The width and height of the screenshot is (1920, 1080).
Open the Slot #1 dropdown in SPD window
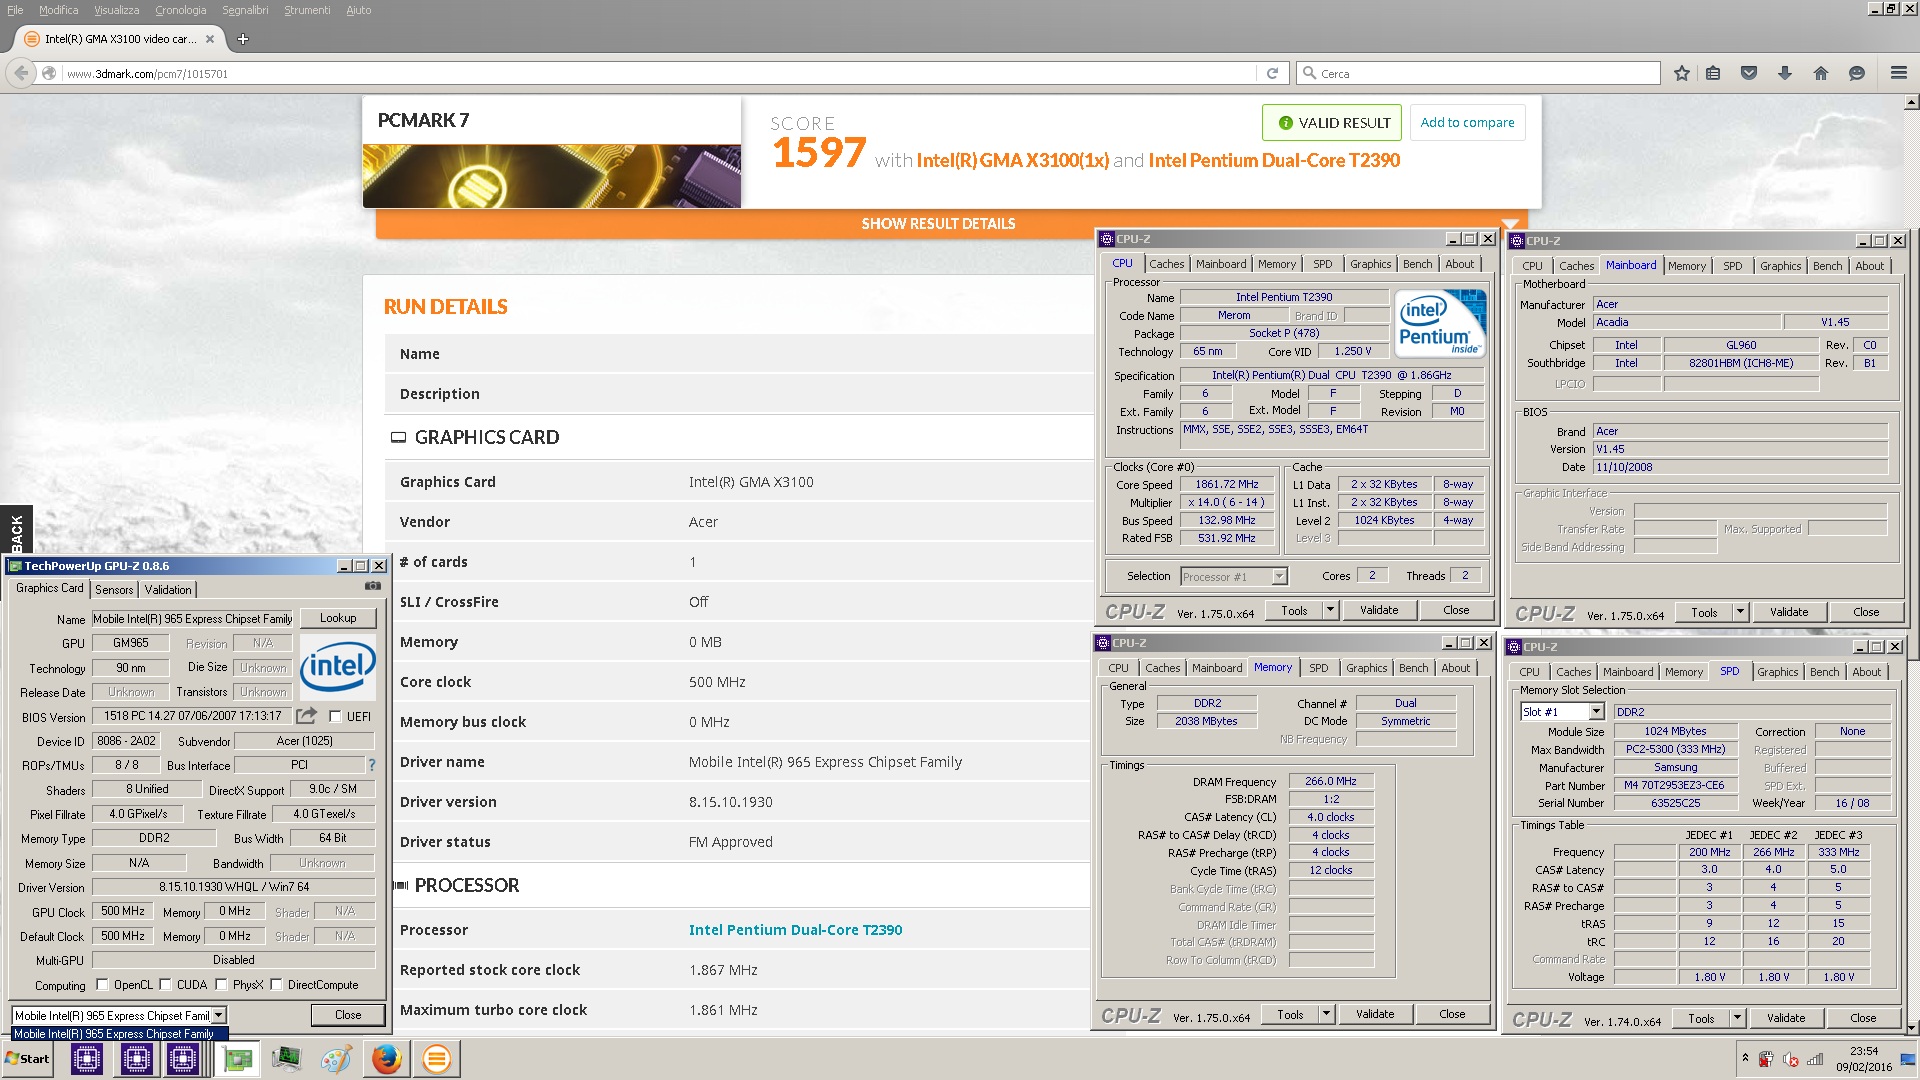tap(1596, 711)
